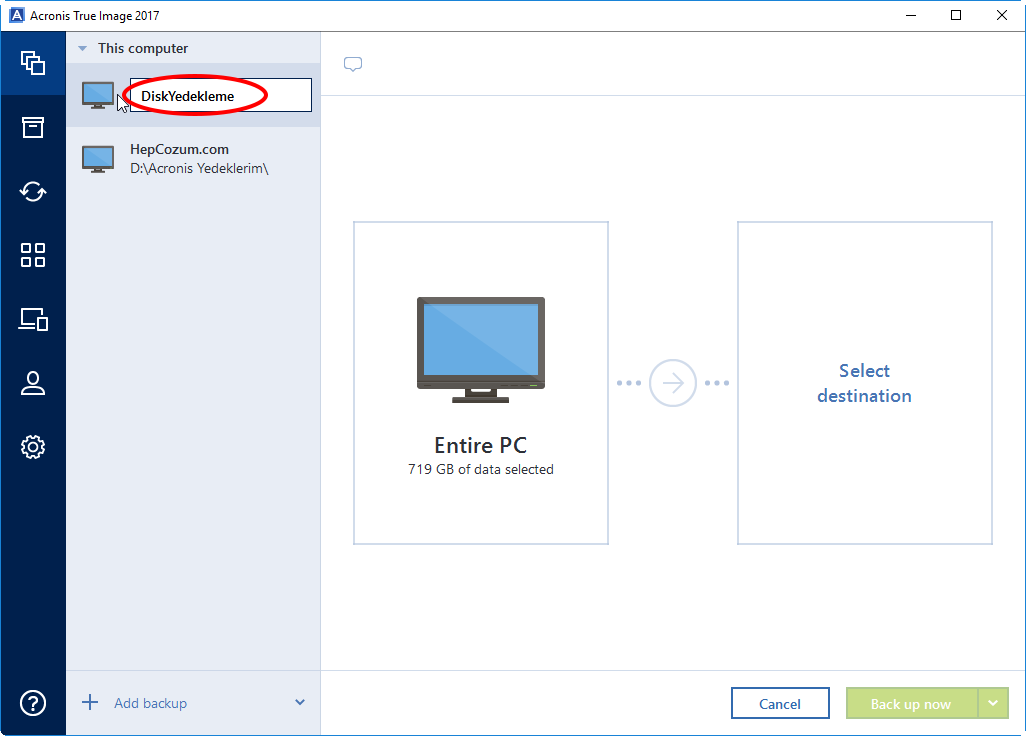The height and width of the screenshot is (736, 1026).
Task: Open the Archive section icon
Action: tap(33, 128)
